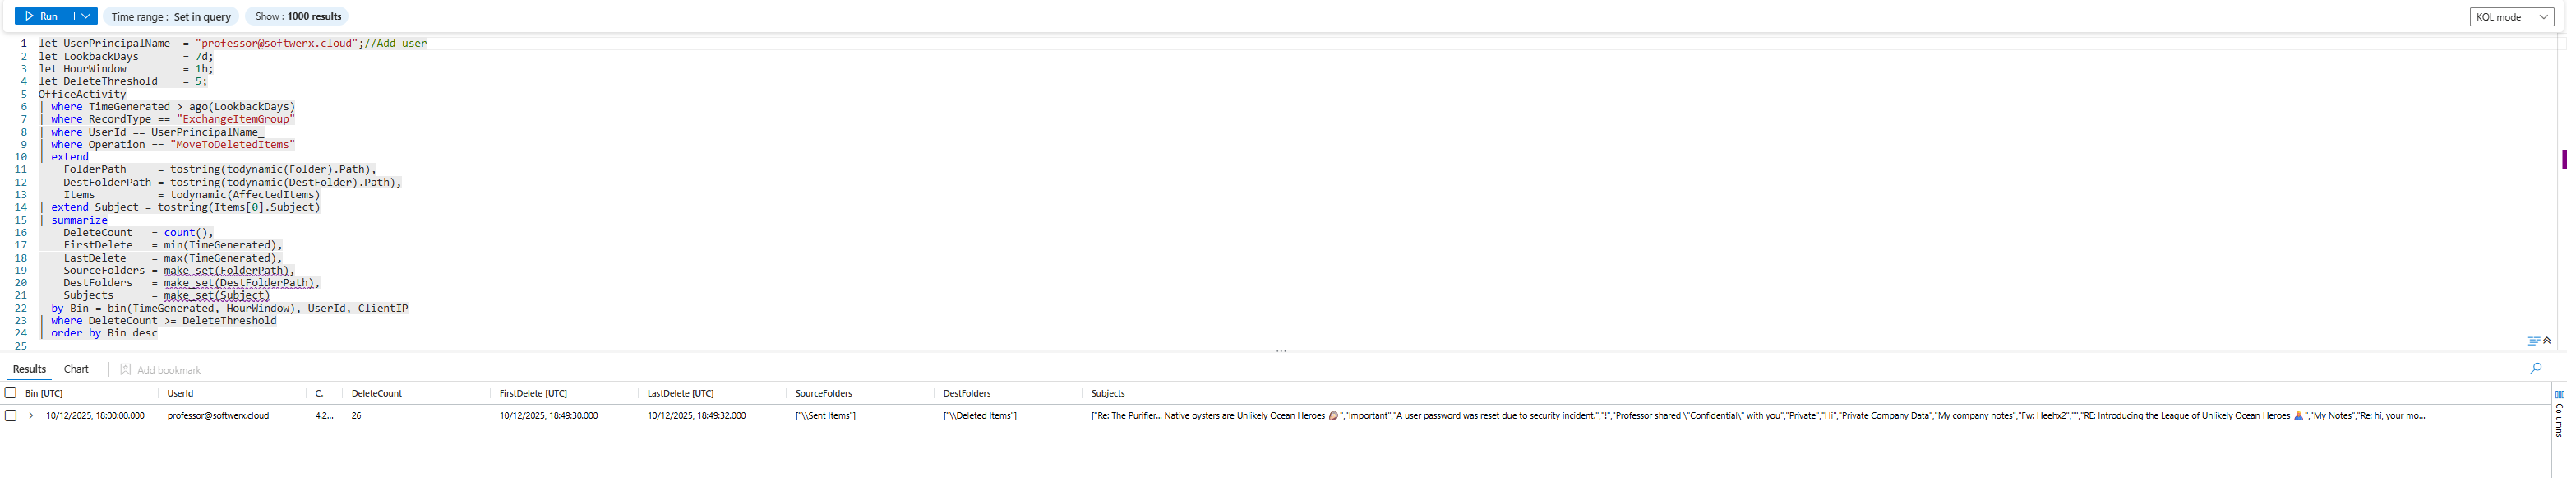Click the pane resize handle dots
The width and height of the screenshot is (2576, 478).
[1281, 351]
